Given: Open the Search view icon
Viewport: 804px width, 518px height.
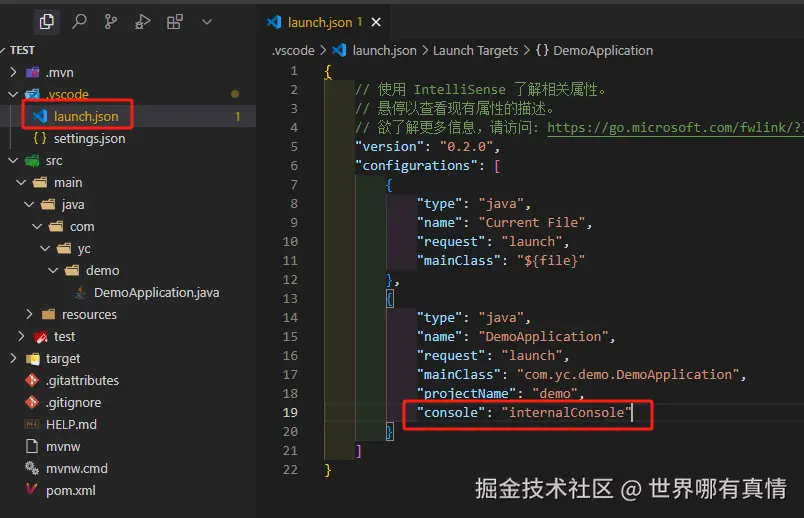Looking at the screenshot, I should click(79, 22).
